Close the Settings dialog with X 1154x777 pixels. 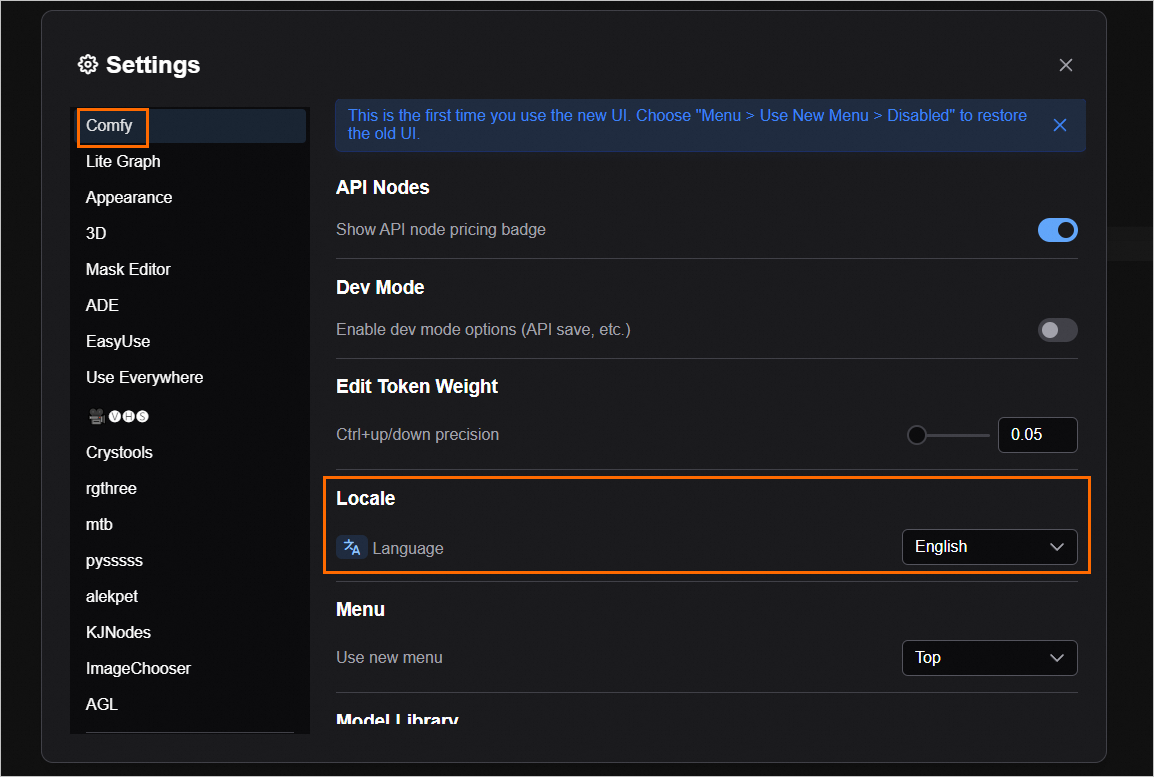click(1065, 65)
